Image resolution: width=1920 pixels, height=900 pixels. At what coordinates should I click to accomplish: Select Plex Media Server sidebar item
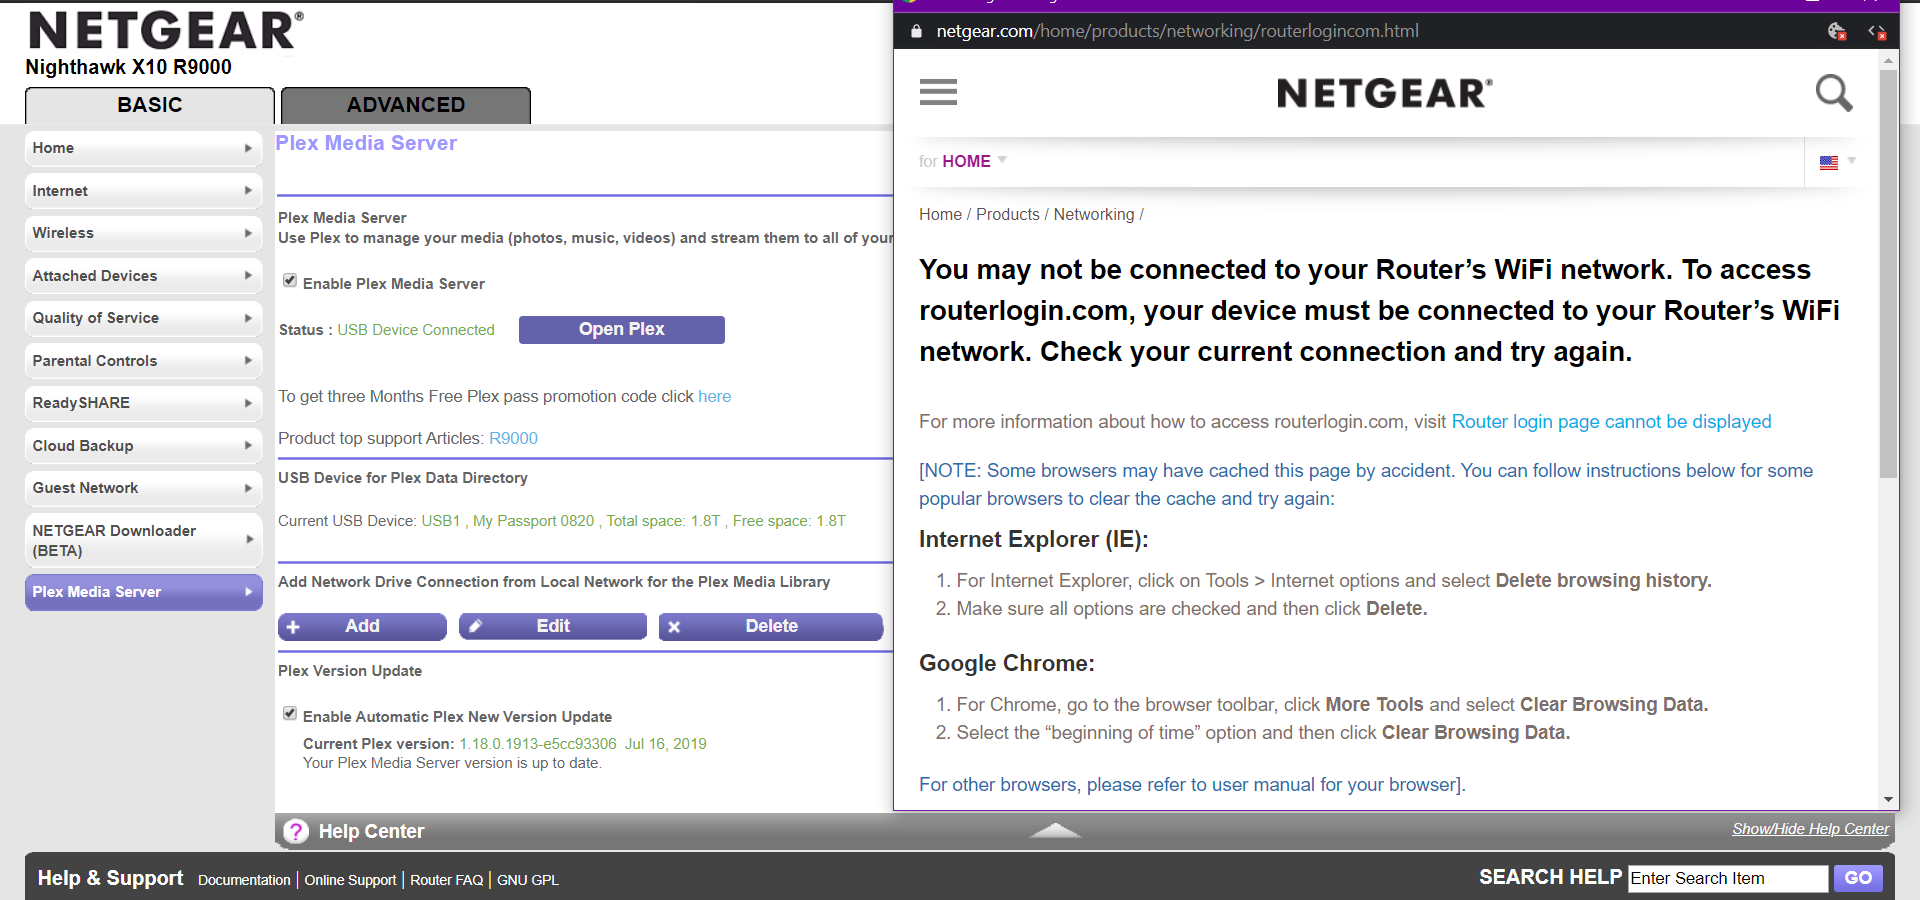coord(143,592)
